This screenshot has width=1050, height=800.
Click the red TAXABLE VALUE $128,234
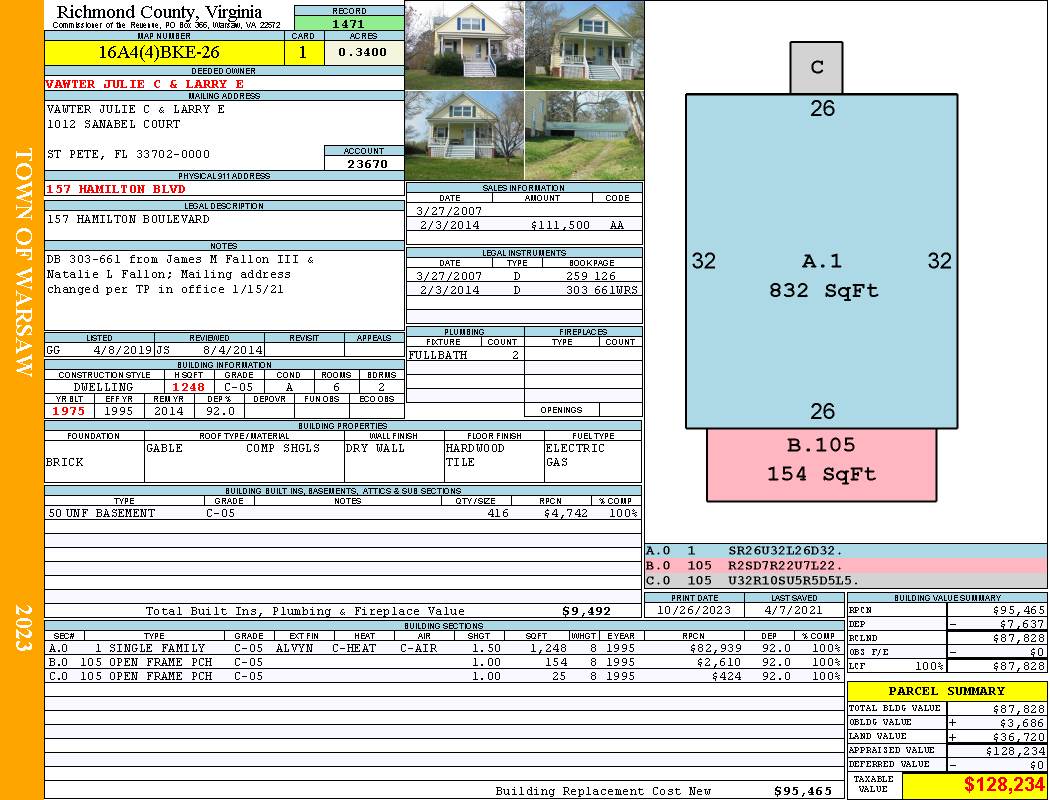point(1004,785)
